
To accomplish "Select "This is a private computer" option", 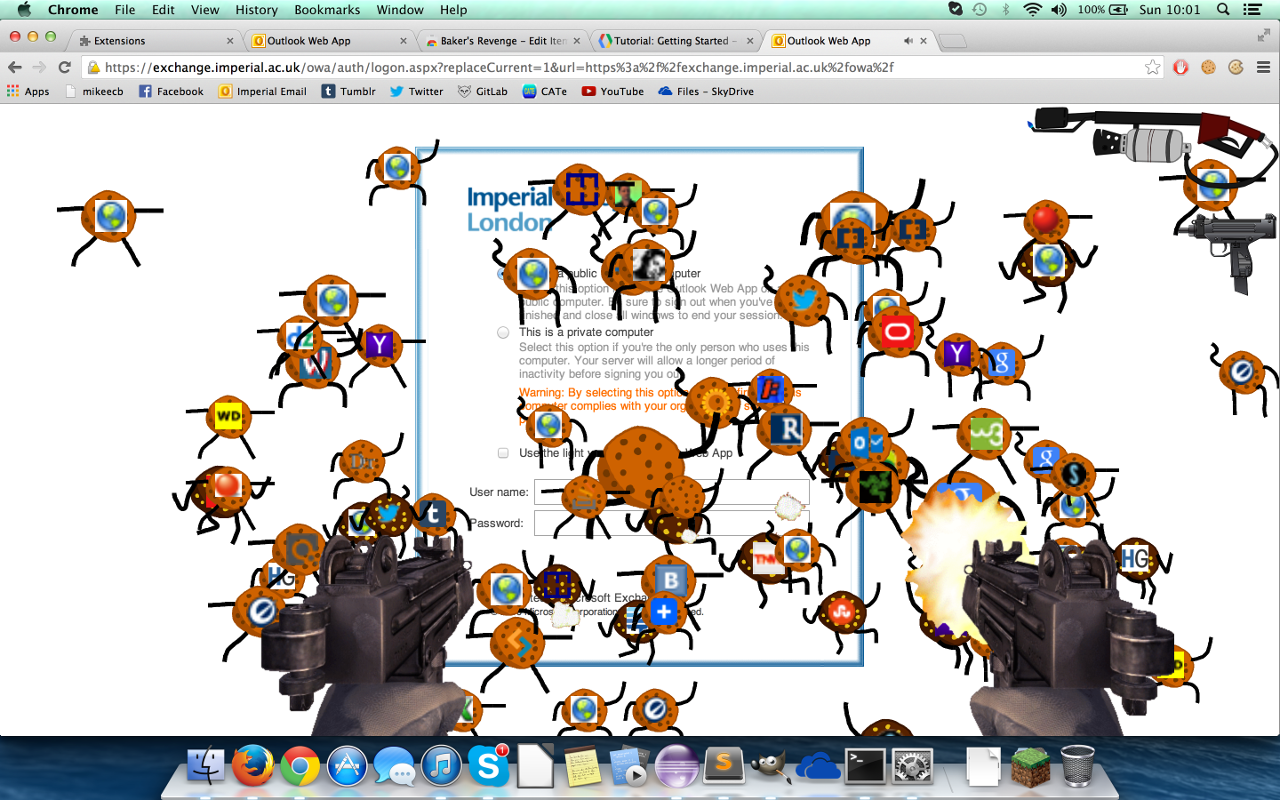I will [x=503, y=332].
